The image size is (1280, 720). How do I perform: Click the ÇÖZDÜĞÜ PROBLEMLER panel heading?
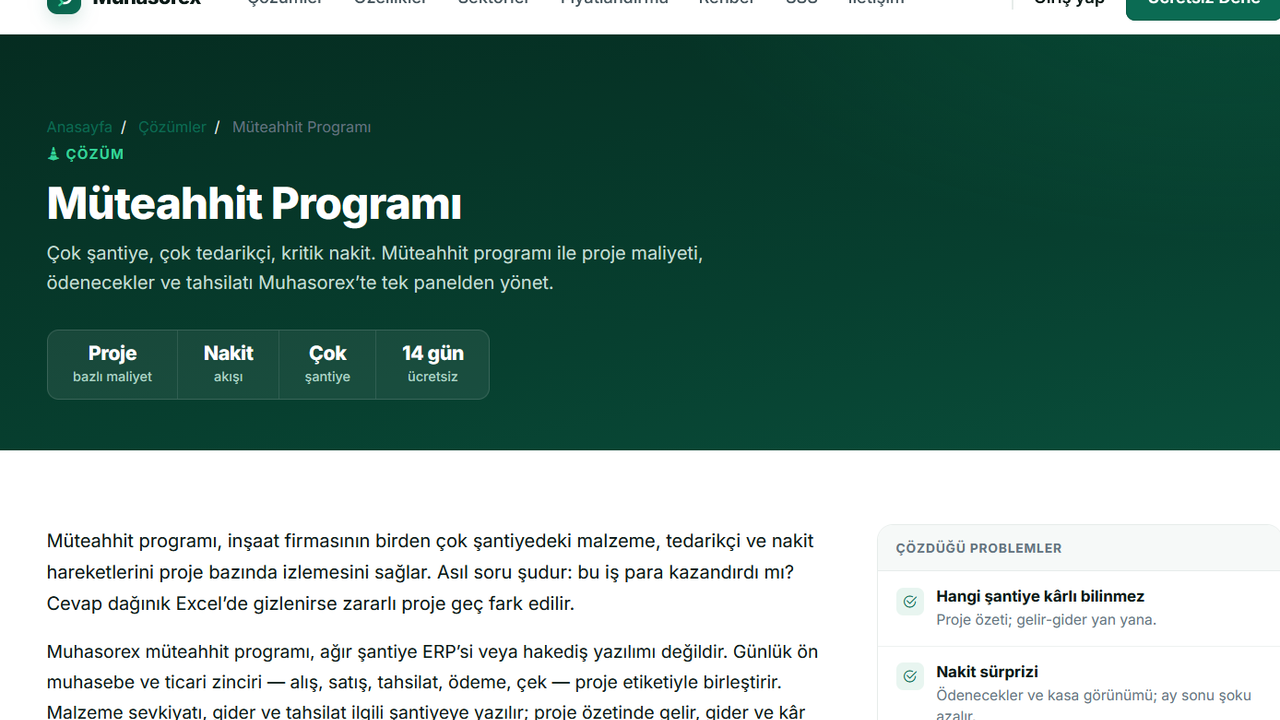click(979, 548)
